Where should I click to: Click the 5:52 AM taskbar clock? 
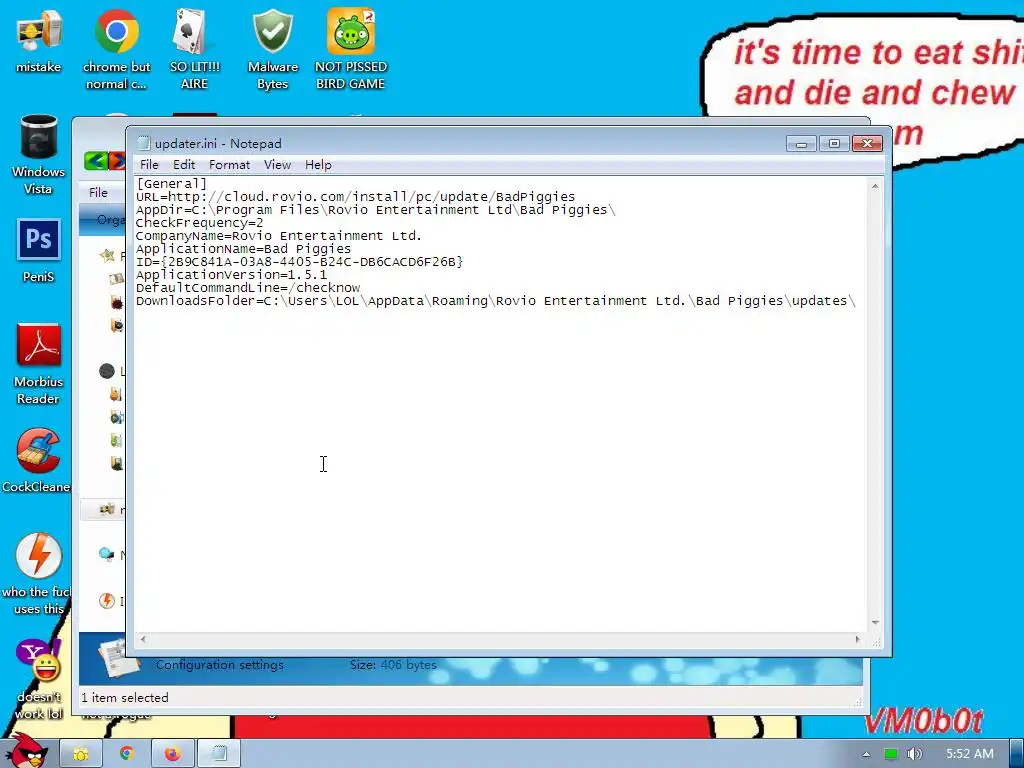(x=970, y=754)
